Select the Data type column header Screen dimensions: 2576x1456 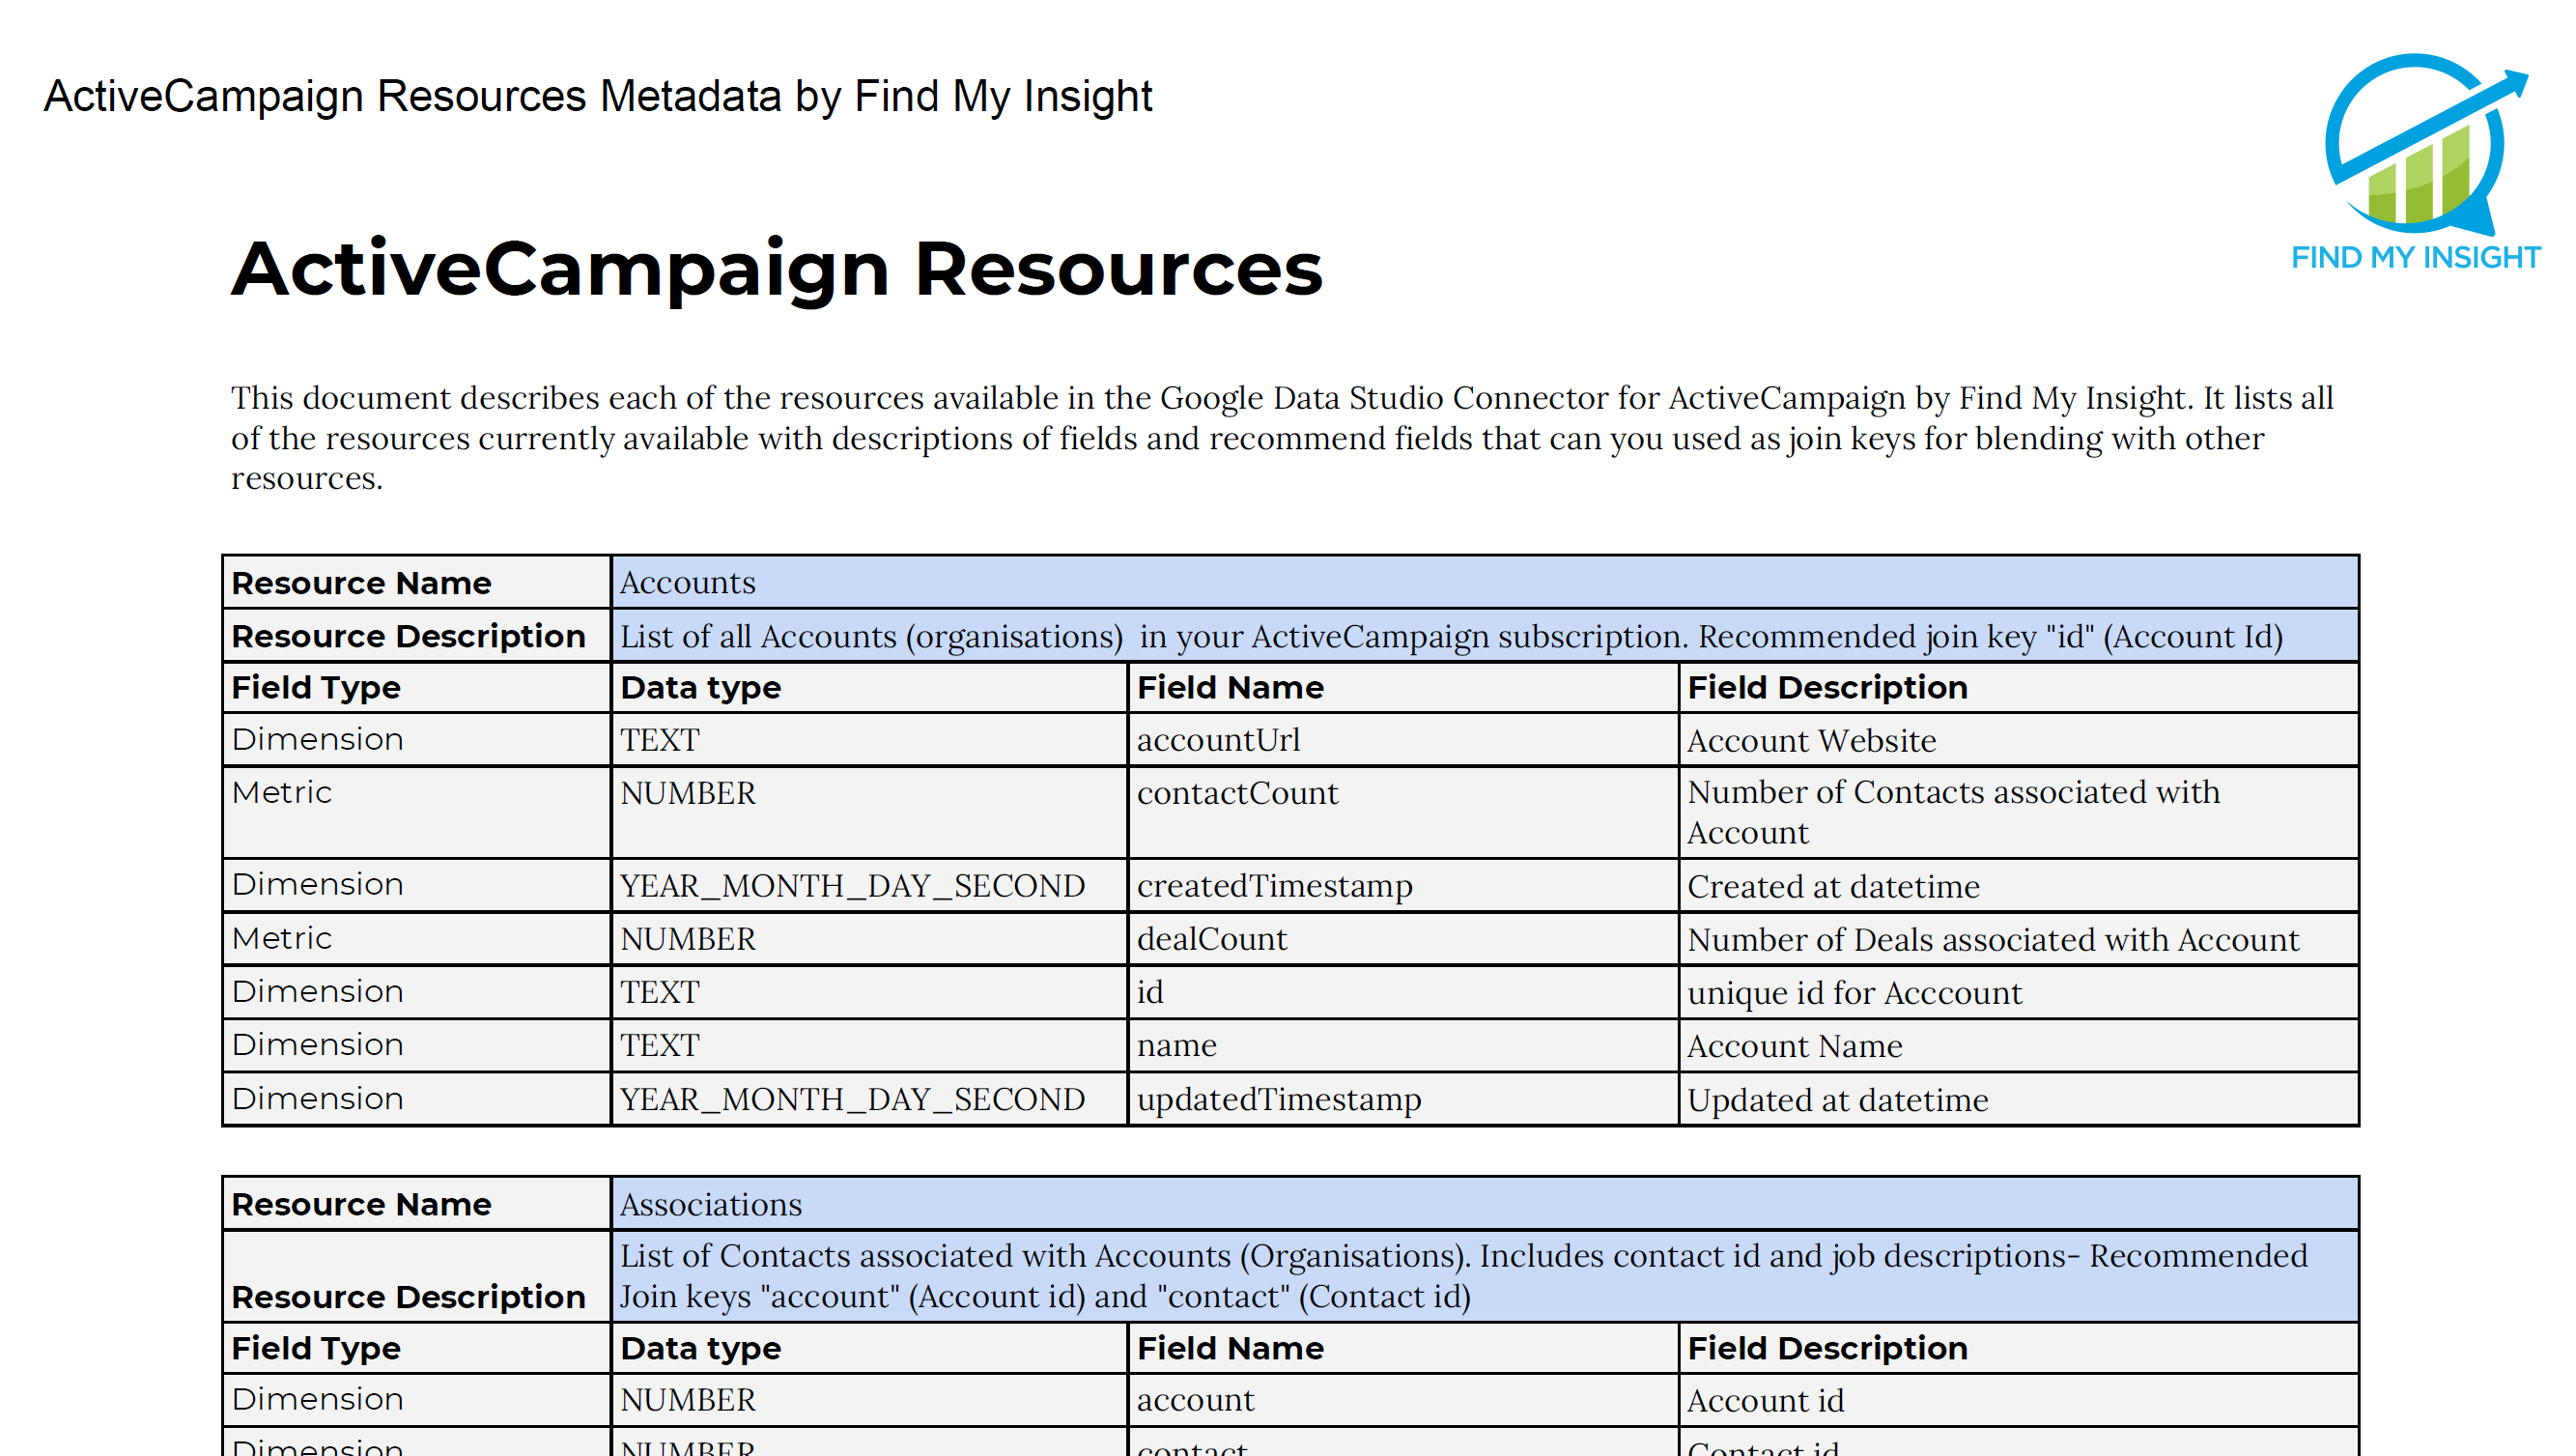[700, 687]
